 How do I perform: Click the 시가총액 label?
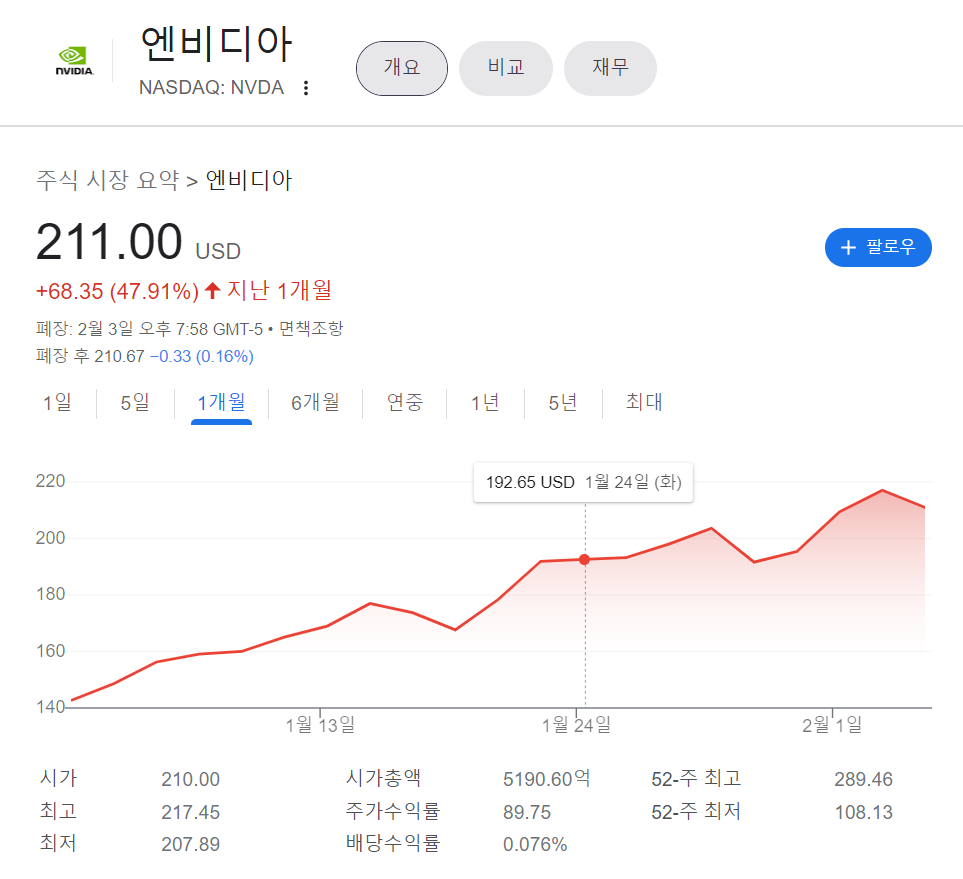[383, 778]
